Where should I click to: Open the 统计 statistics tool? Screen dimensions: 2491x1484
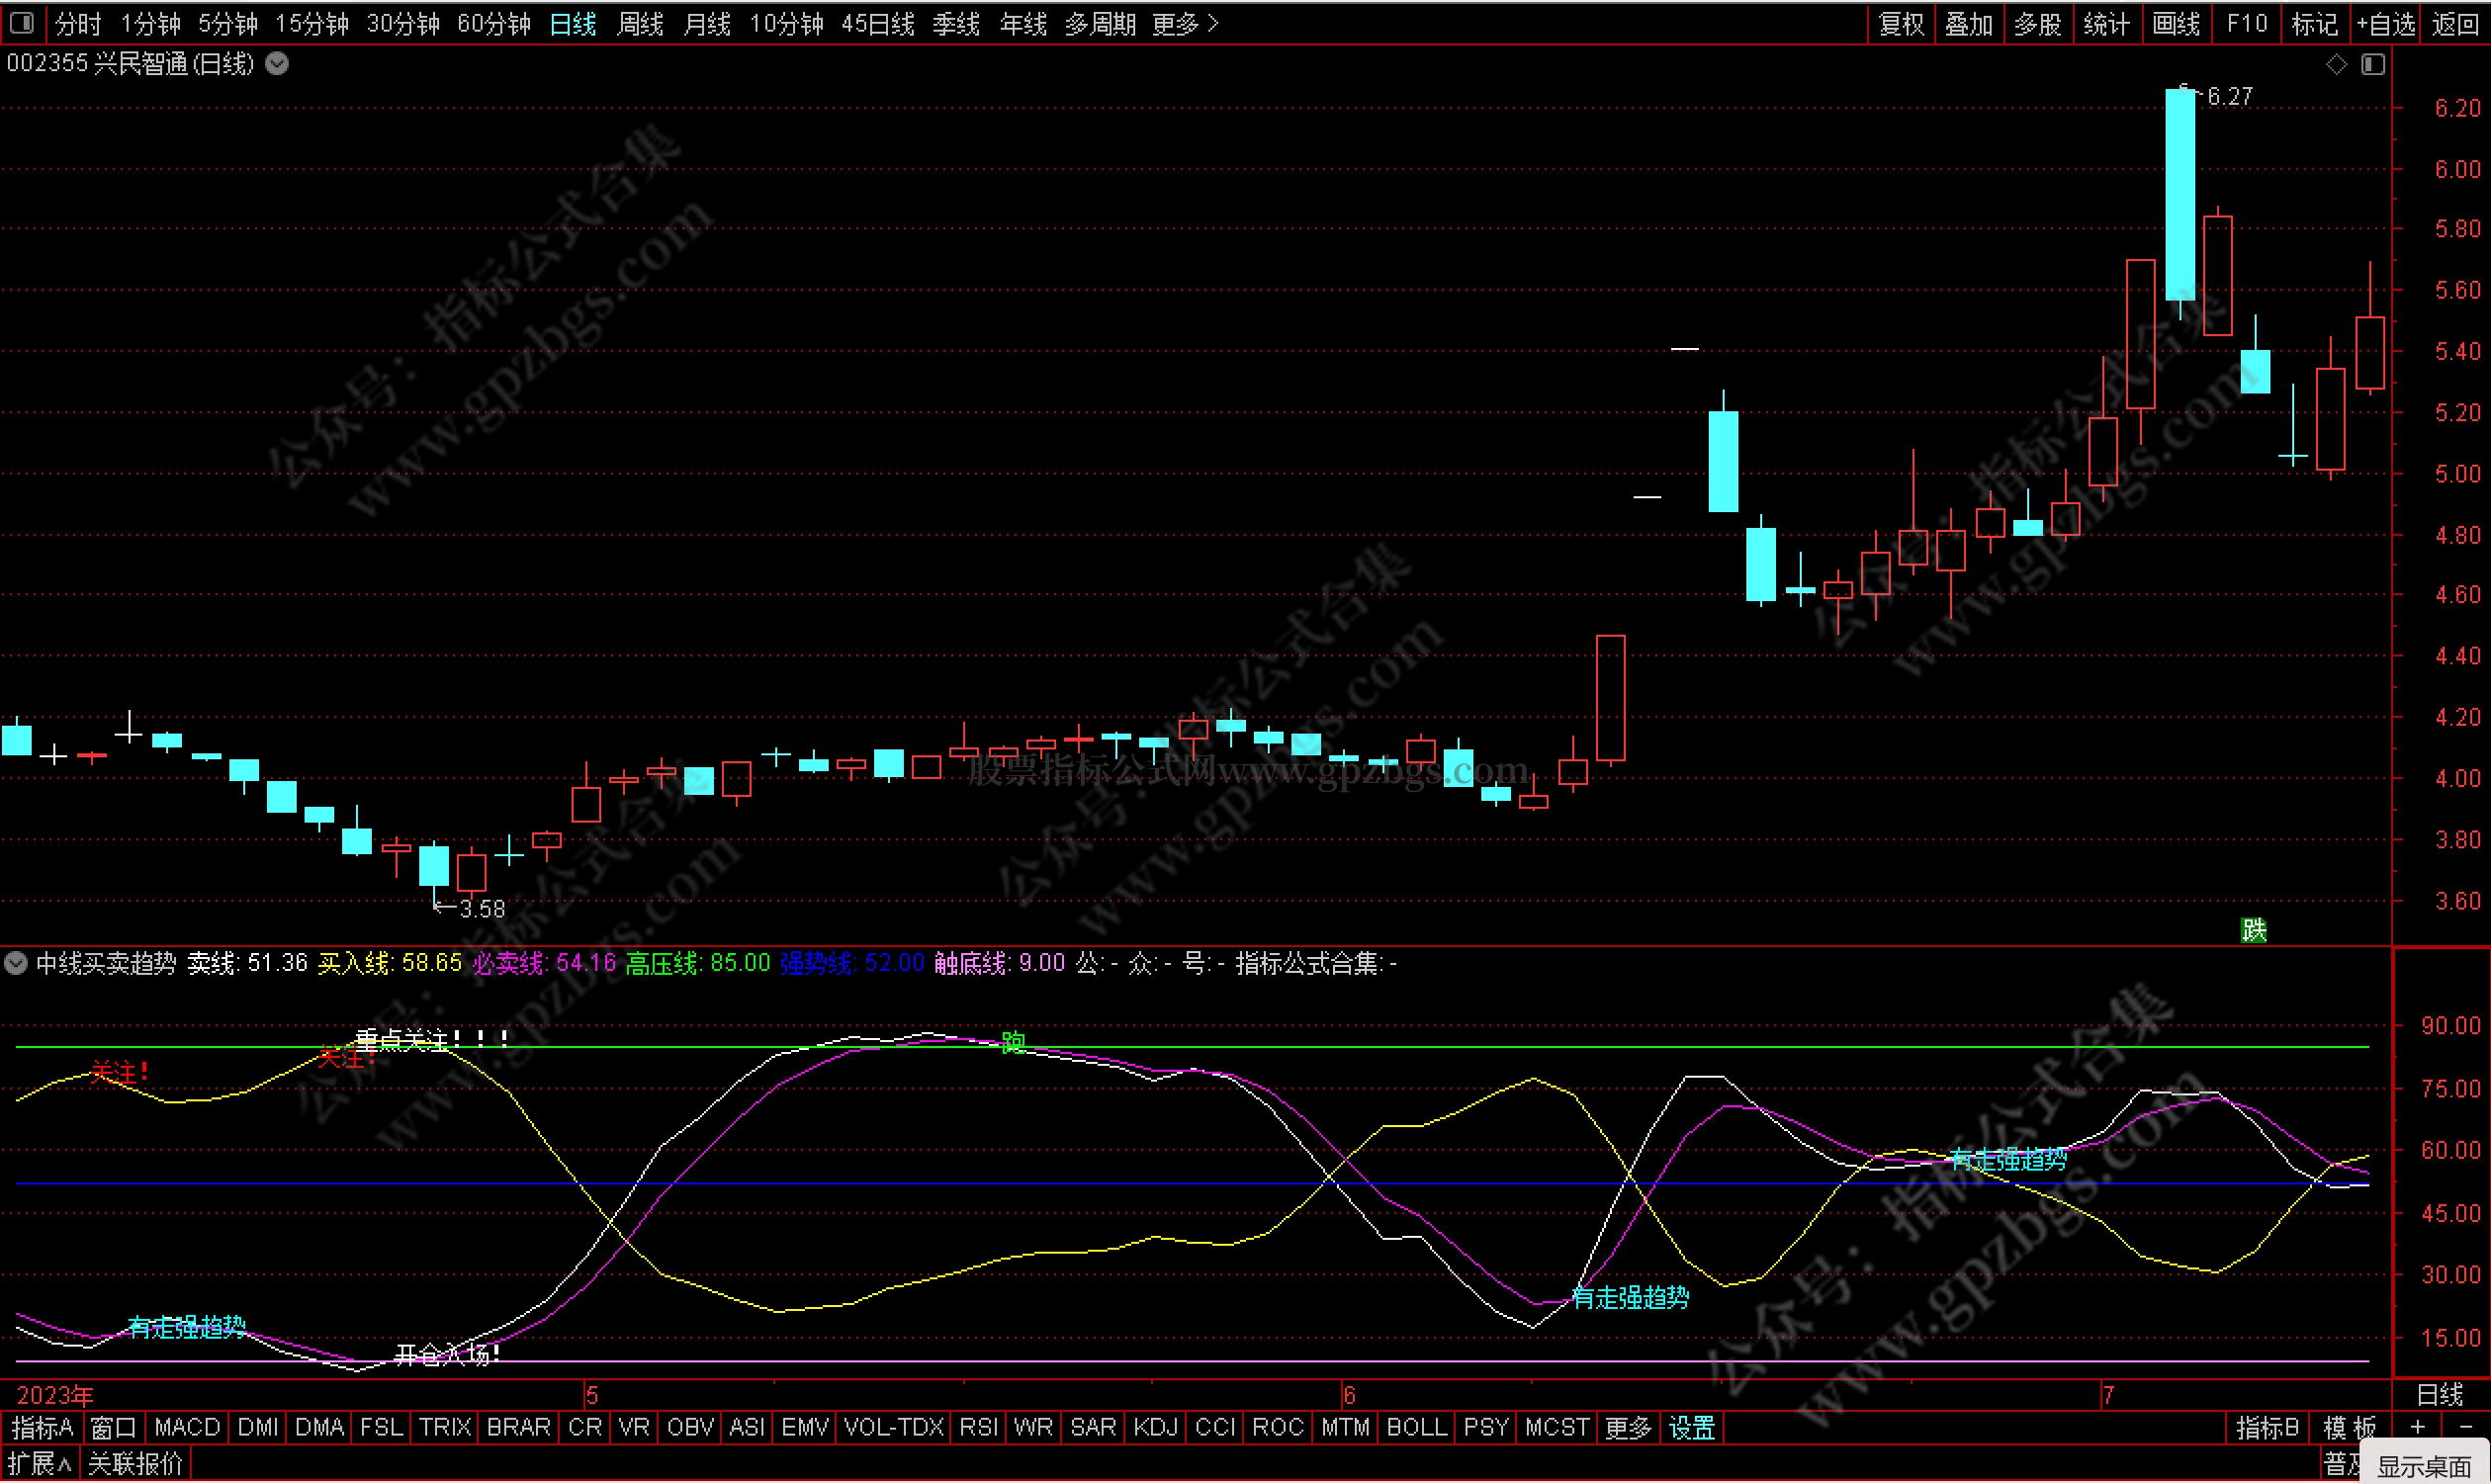pyautogui.click(x=2106, y=23)
